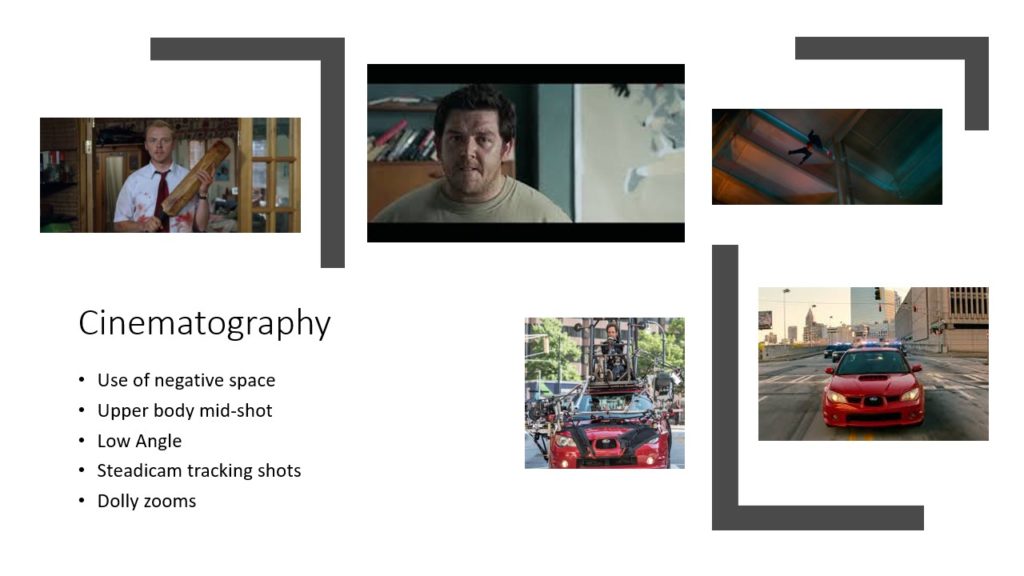Click the 'Upper body mid-shot' bullet
The width and height of the screenshot is (1024, 576).
tap(185, 410)
